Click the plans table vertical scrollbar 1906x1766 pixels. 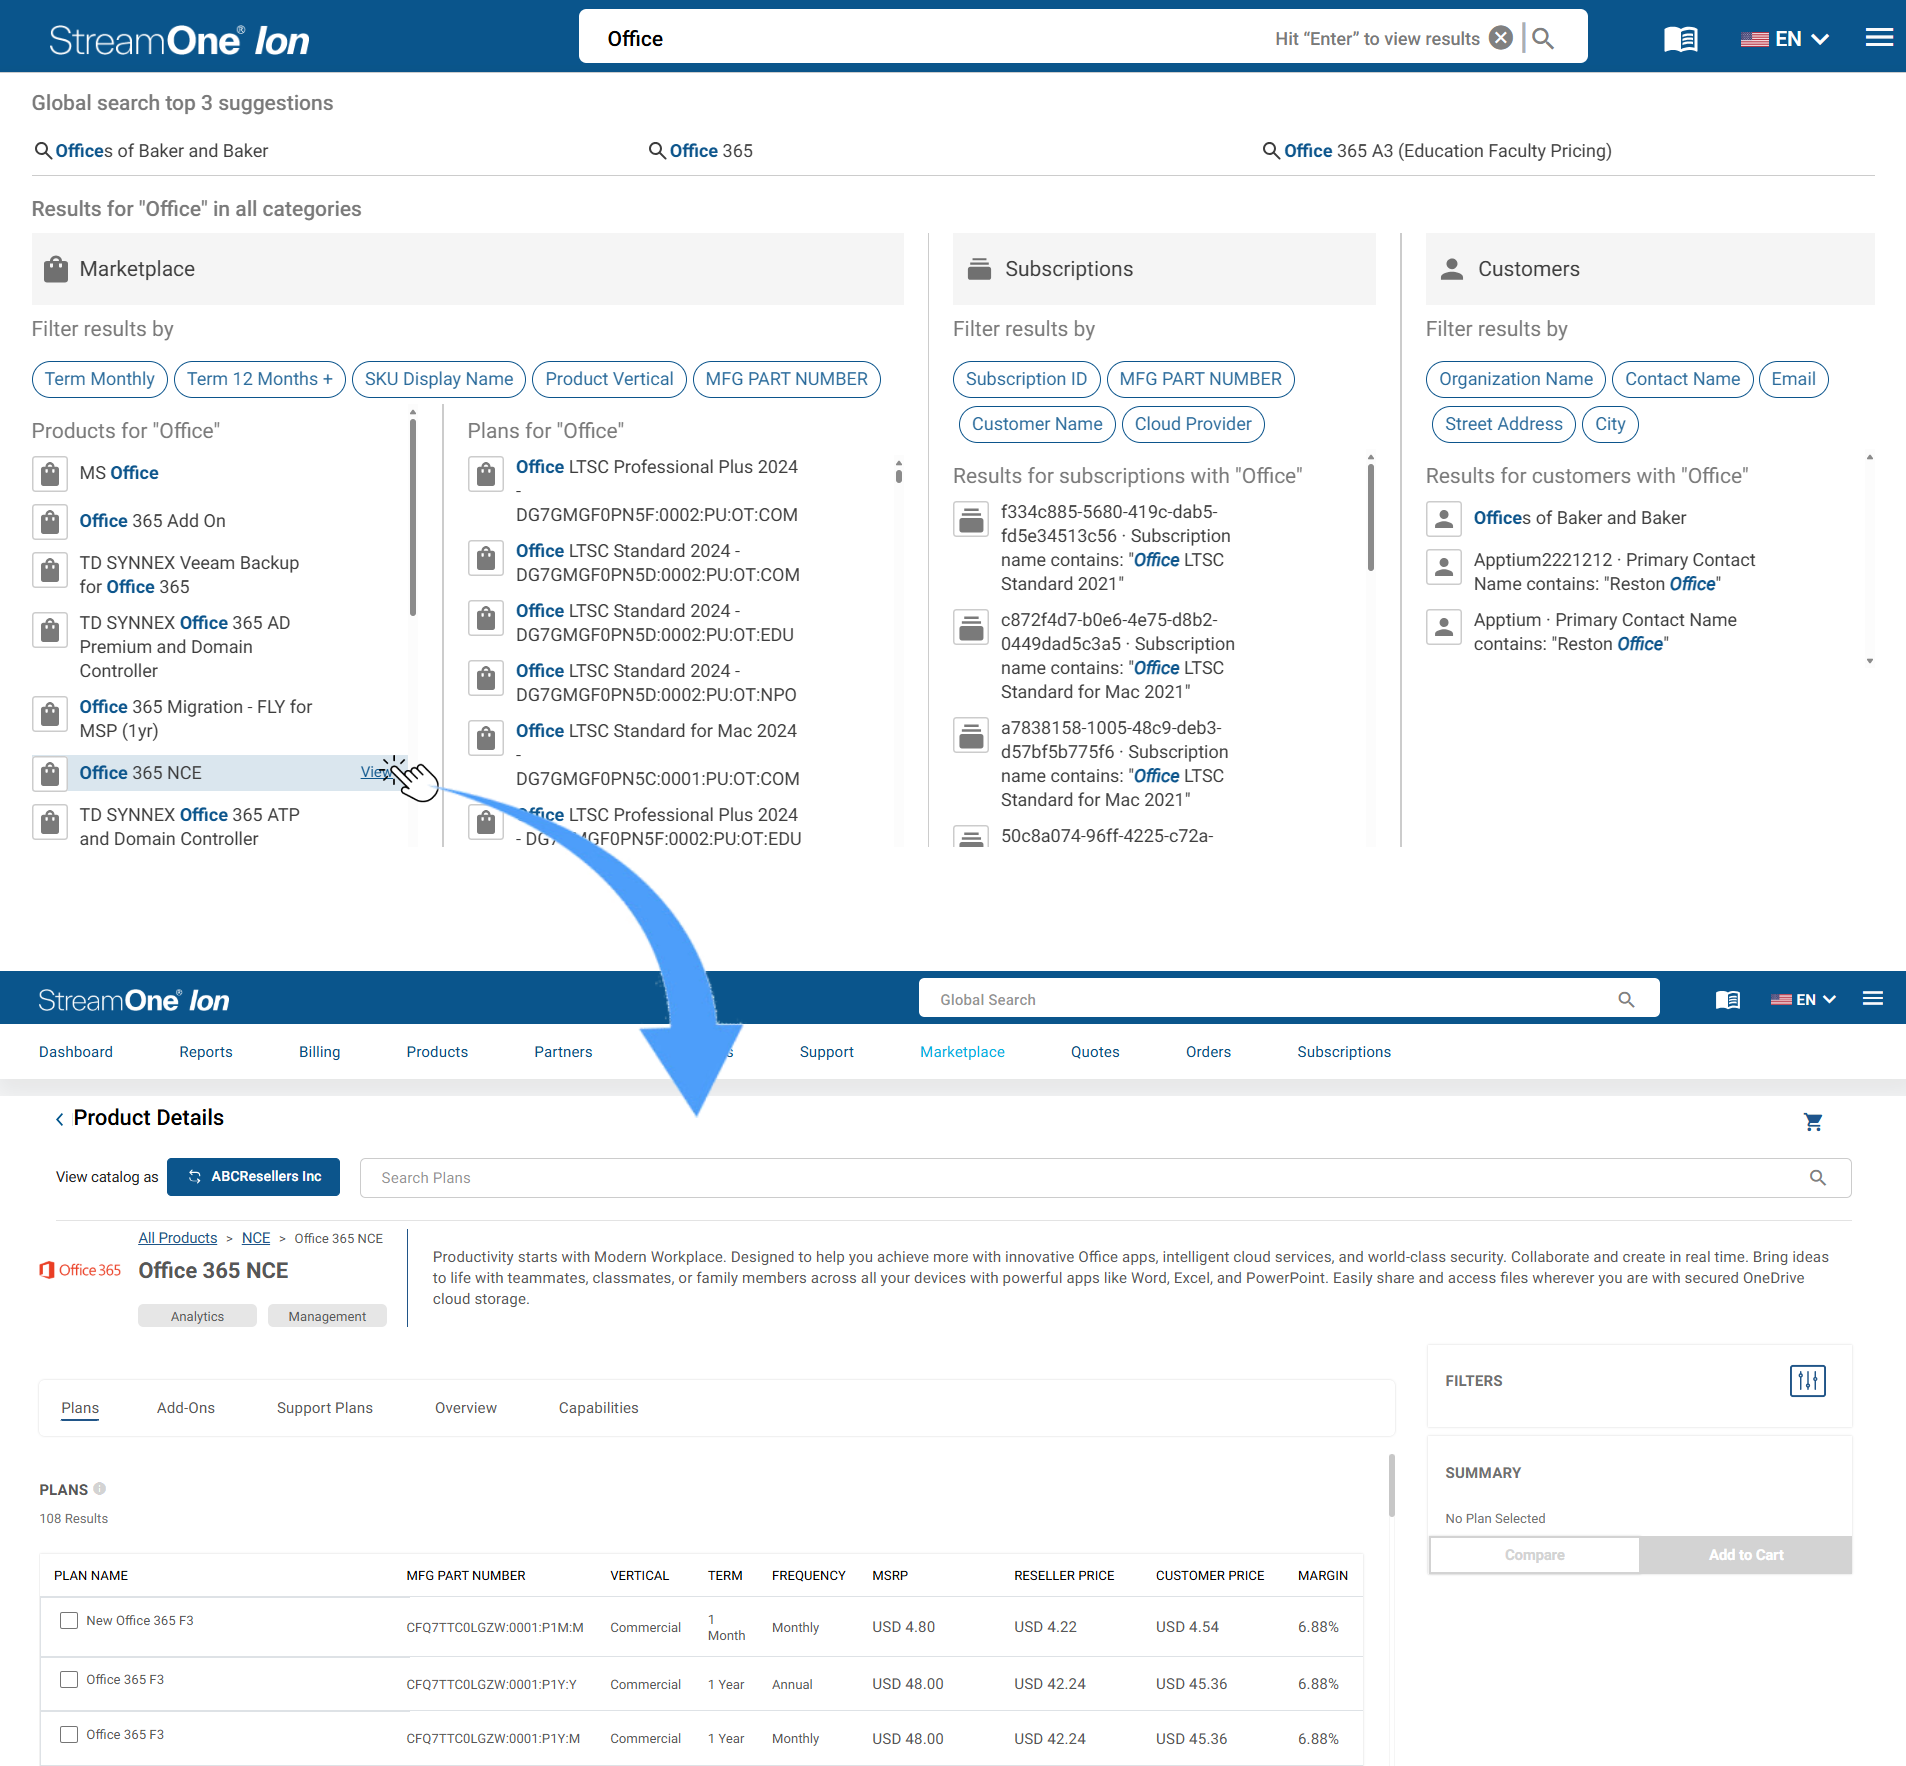point(1391,1486)
